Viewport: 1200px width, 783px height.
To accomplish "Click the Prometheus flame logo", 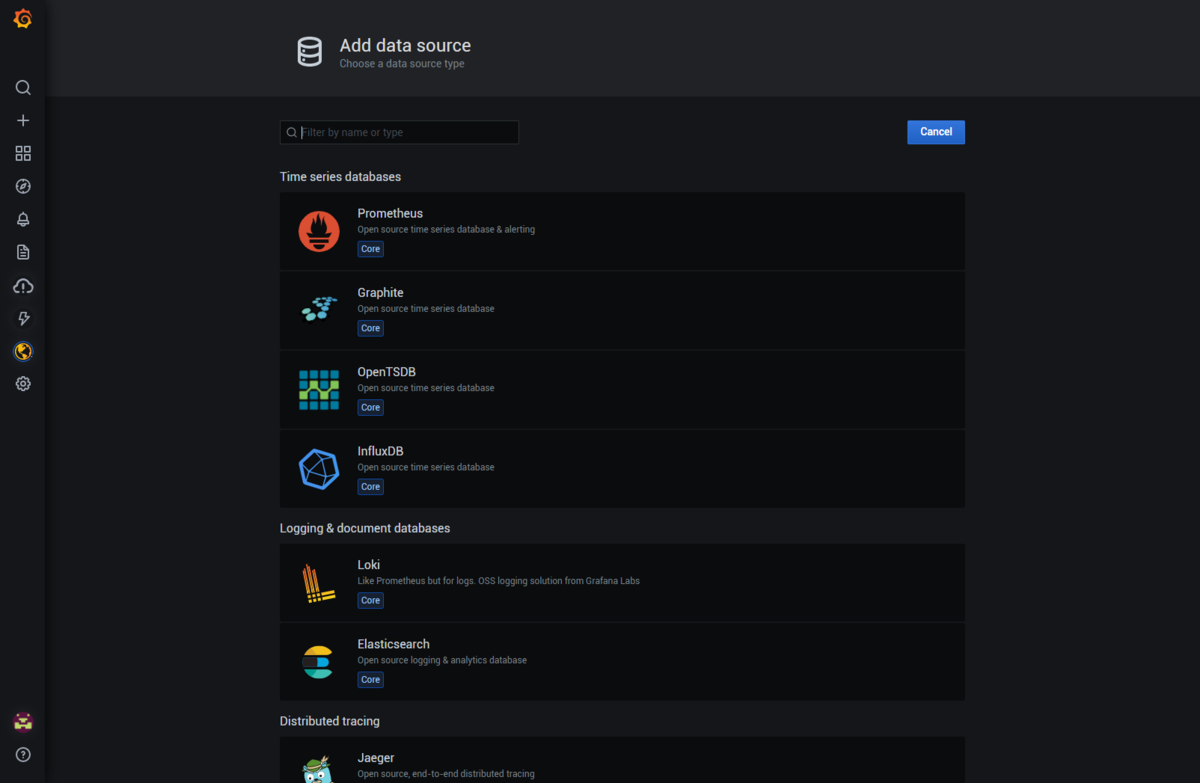I will click(x=319, y=231).
